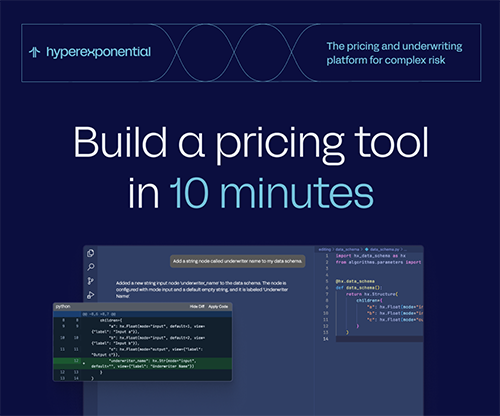Click the '@hx.data_schema' decorator line
Viewport: 500px width, 416px height.
pyautogui.click(x=355, y=281)
